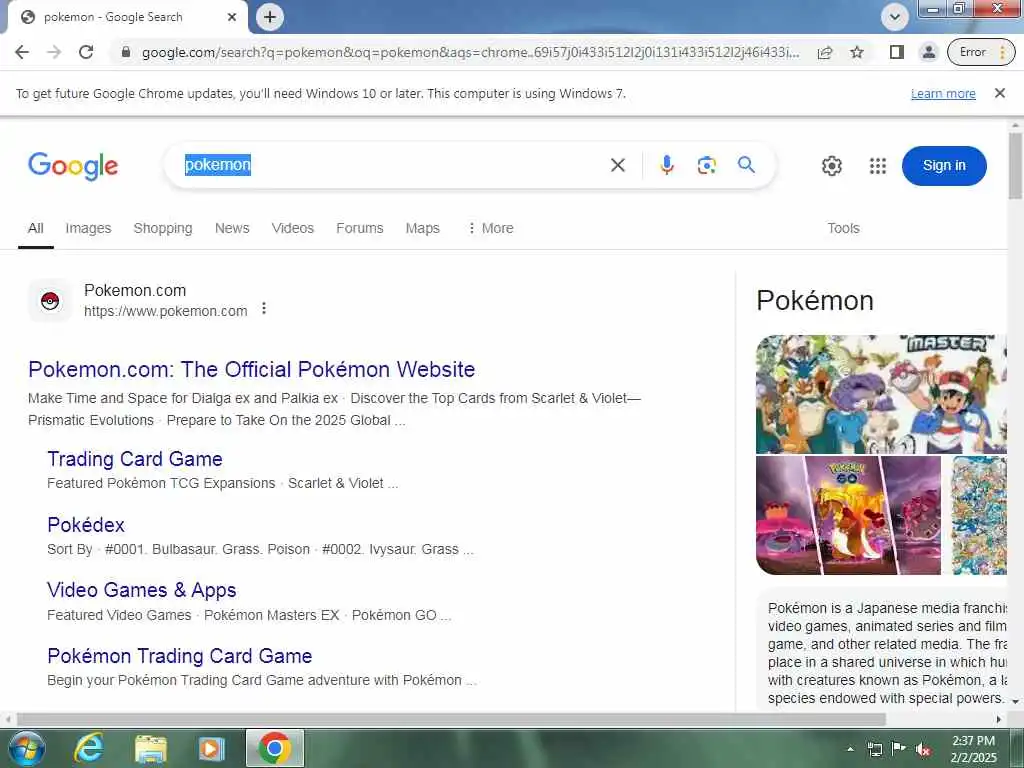Switch to the Videos tab
Image resolution: width=1024 pixels, height=768 pixels.
click(293, 228)
